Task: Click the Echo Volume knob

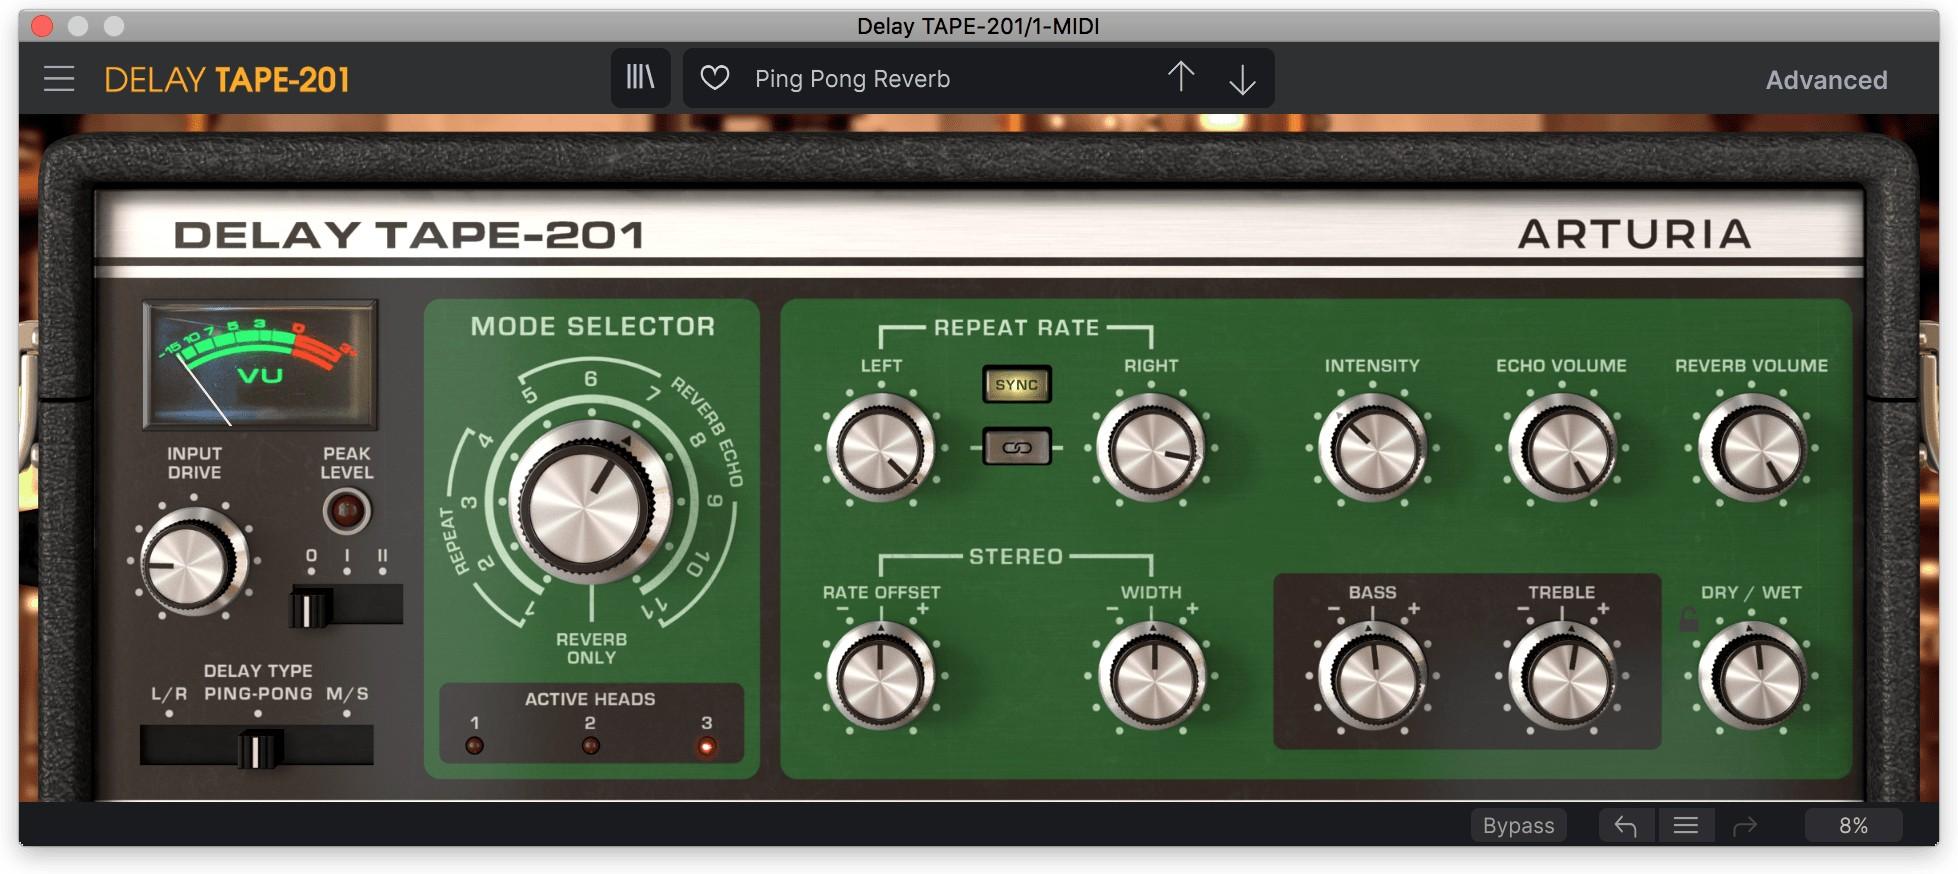Action: pos(1561,449)
